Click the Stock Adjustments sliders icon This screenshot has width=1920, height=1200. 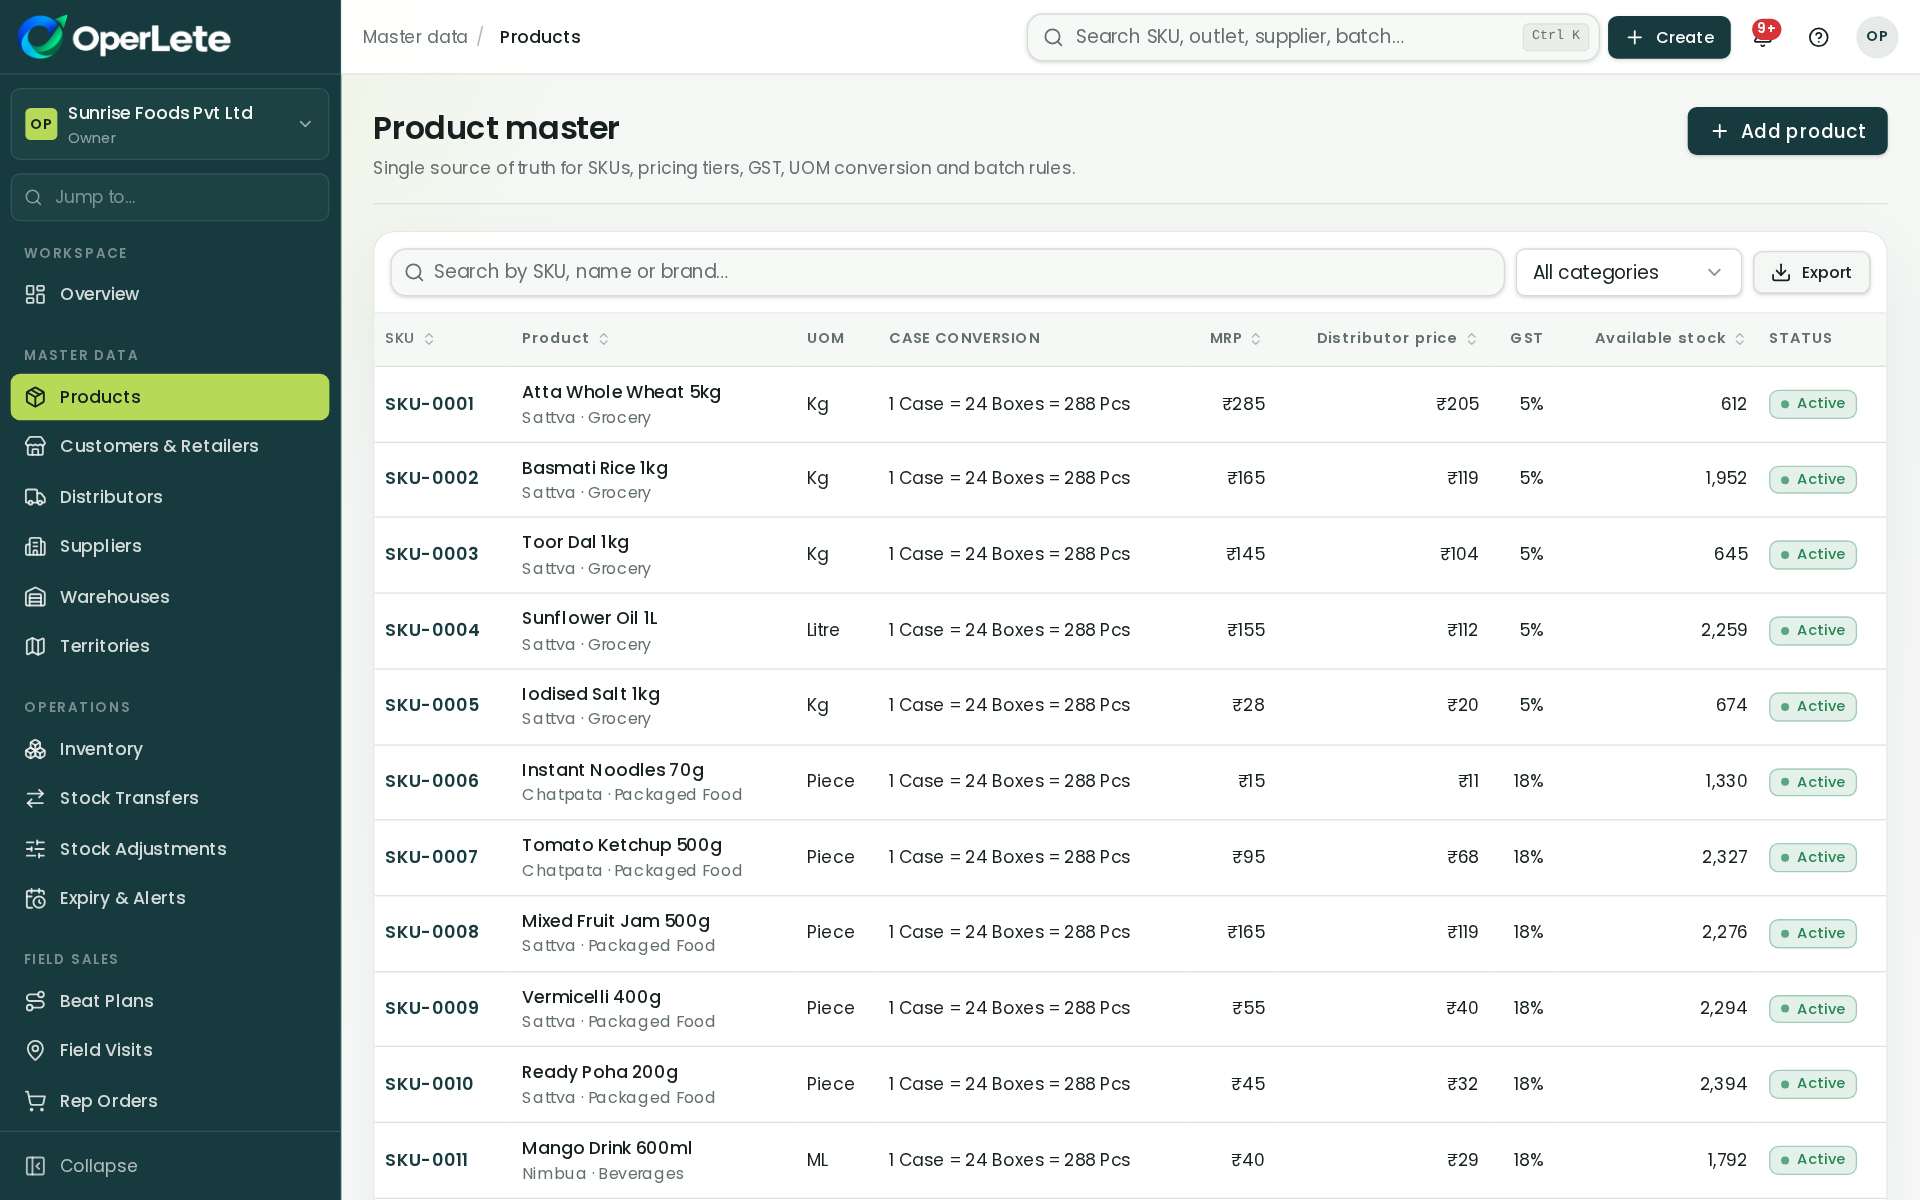(x=36, y=849)
